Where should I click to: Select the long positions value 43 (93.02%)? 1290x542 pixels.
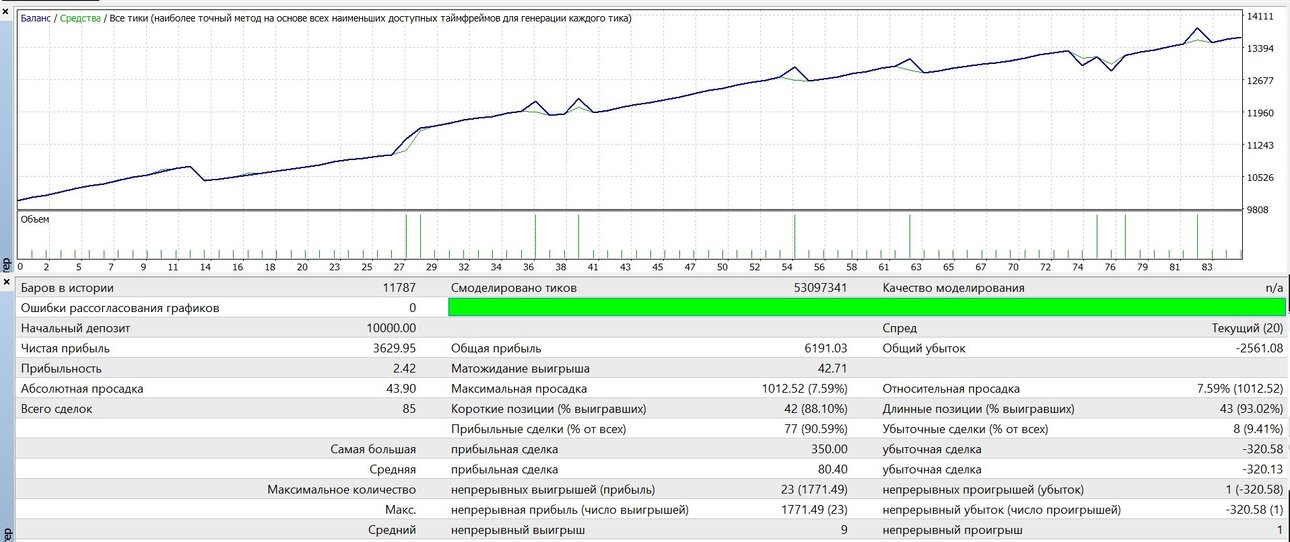point(1251,408)
